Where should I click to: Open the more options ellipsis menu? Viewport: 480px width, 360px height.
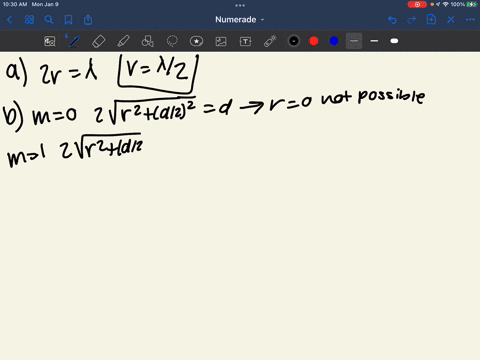470,20
